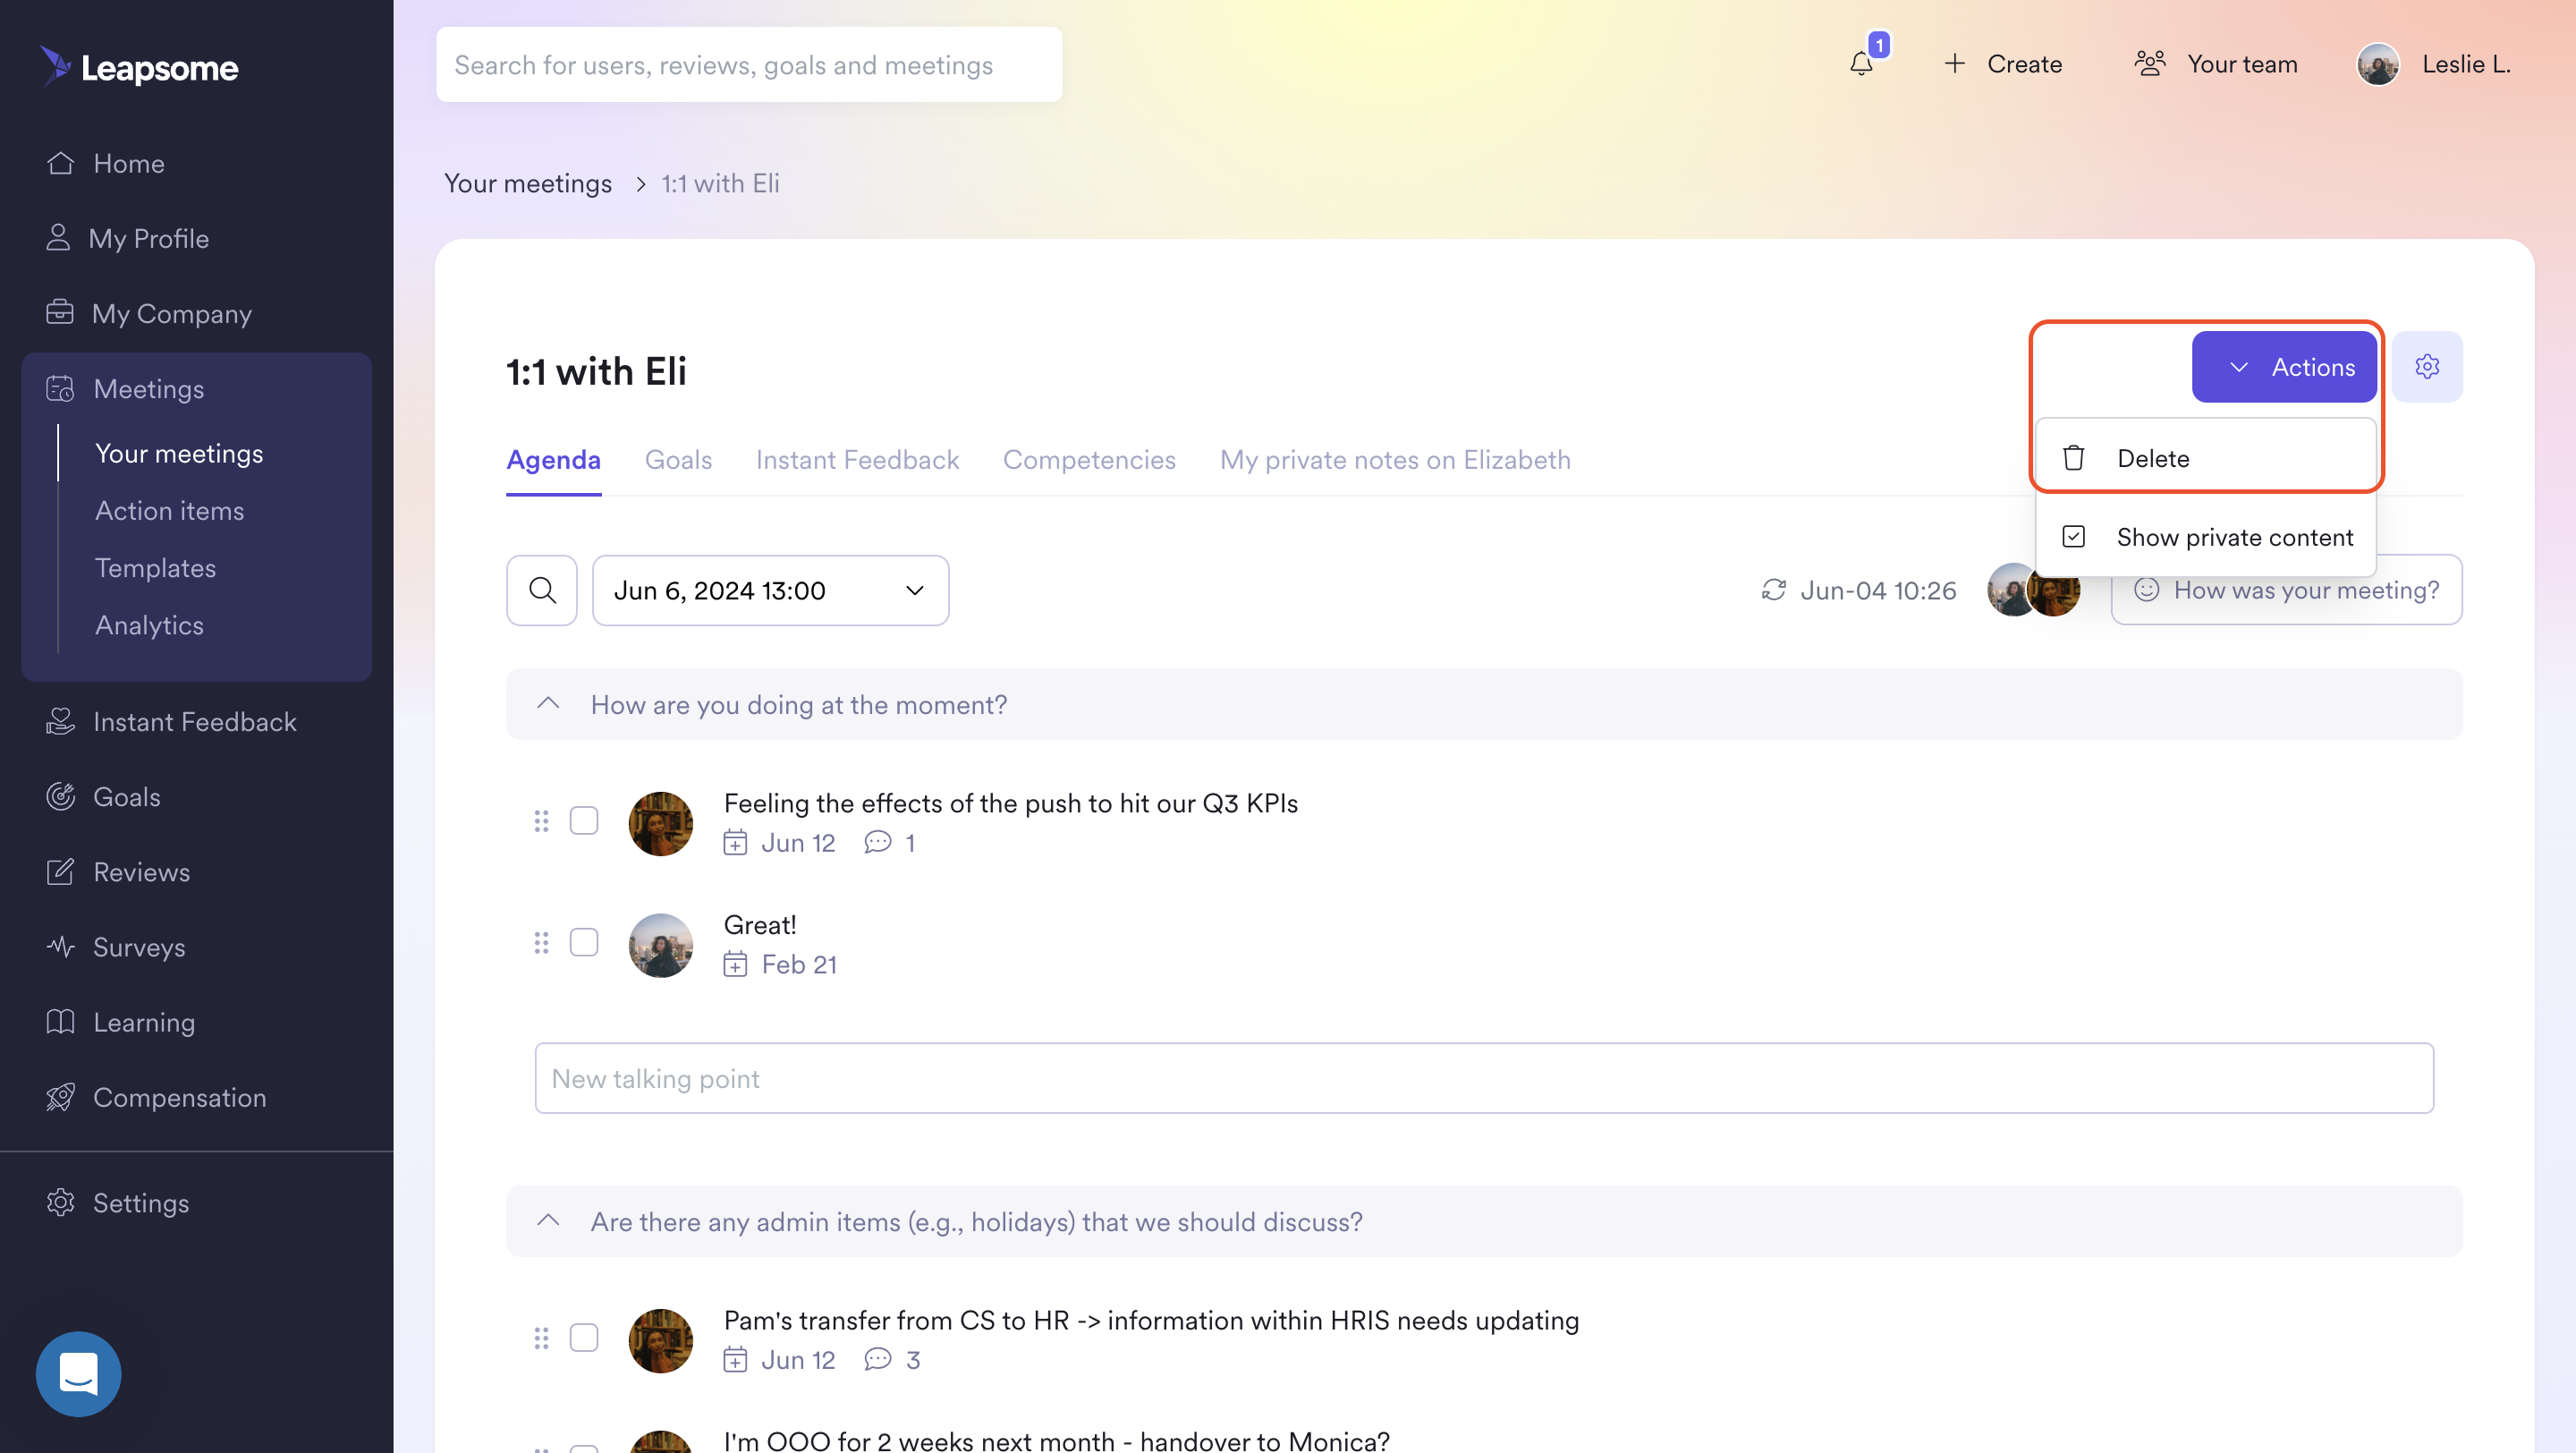2576x1453 pixels.
Task: Toggle Show private content option
Action: (2206, 537)
